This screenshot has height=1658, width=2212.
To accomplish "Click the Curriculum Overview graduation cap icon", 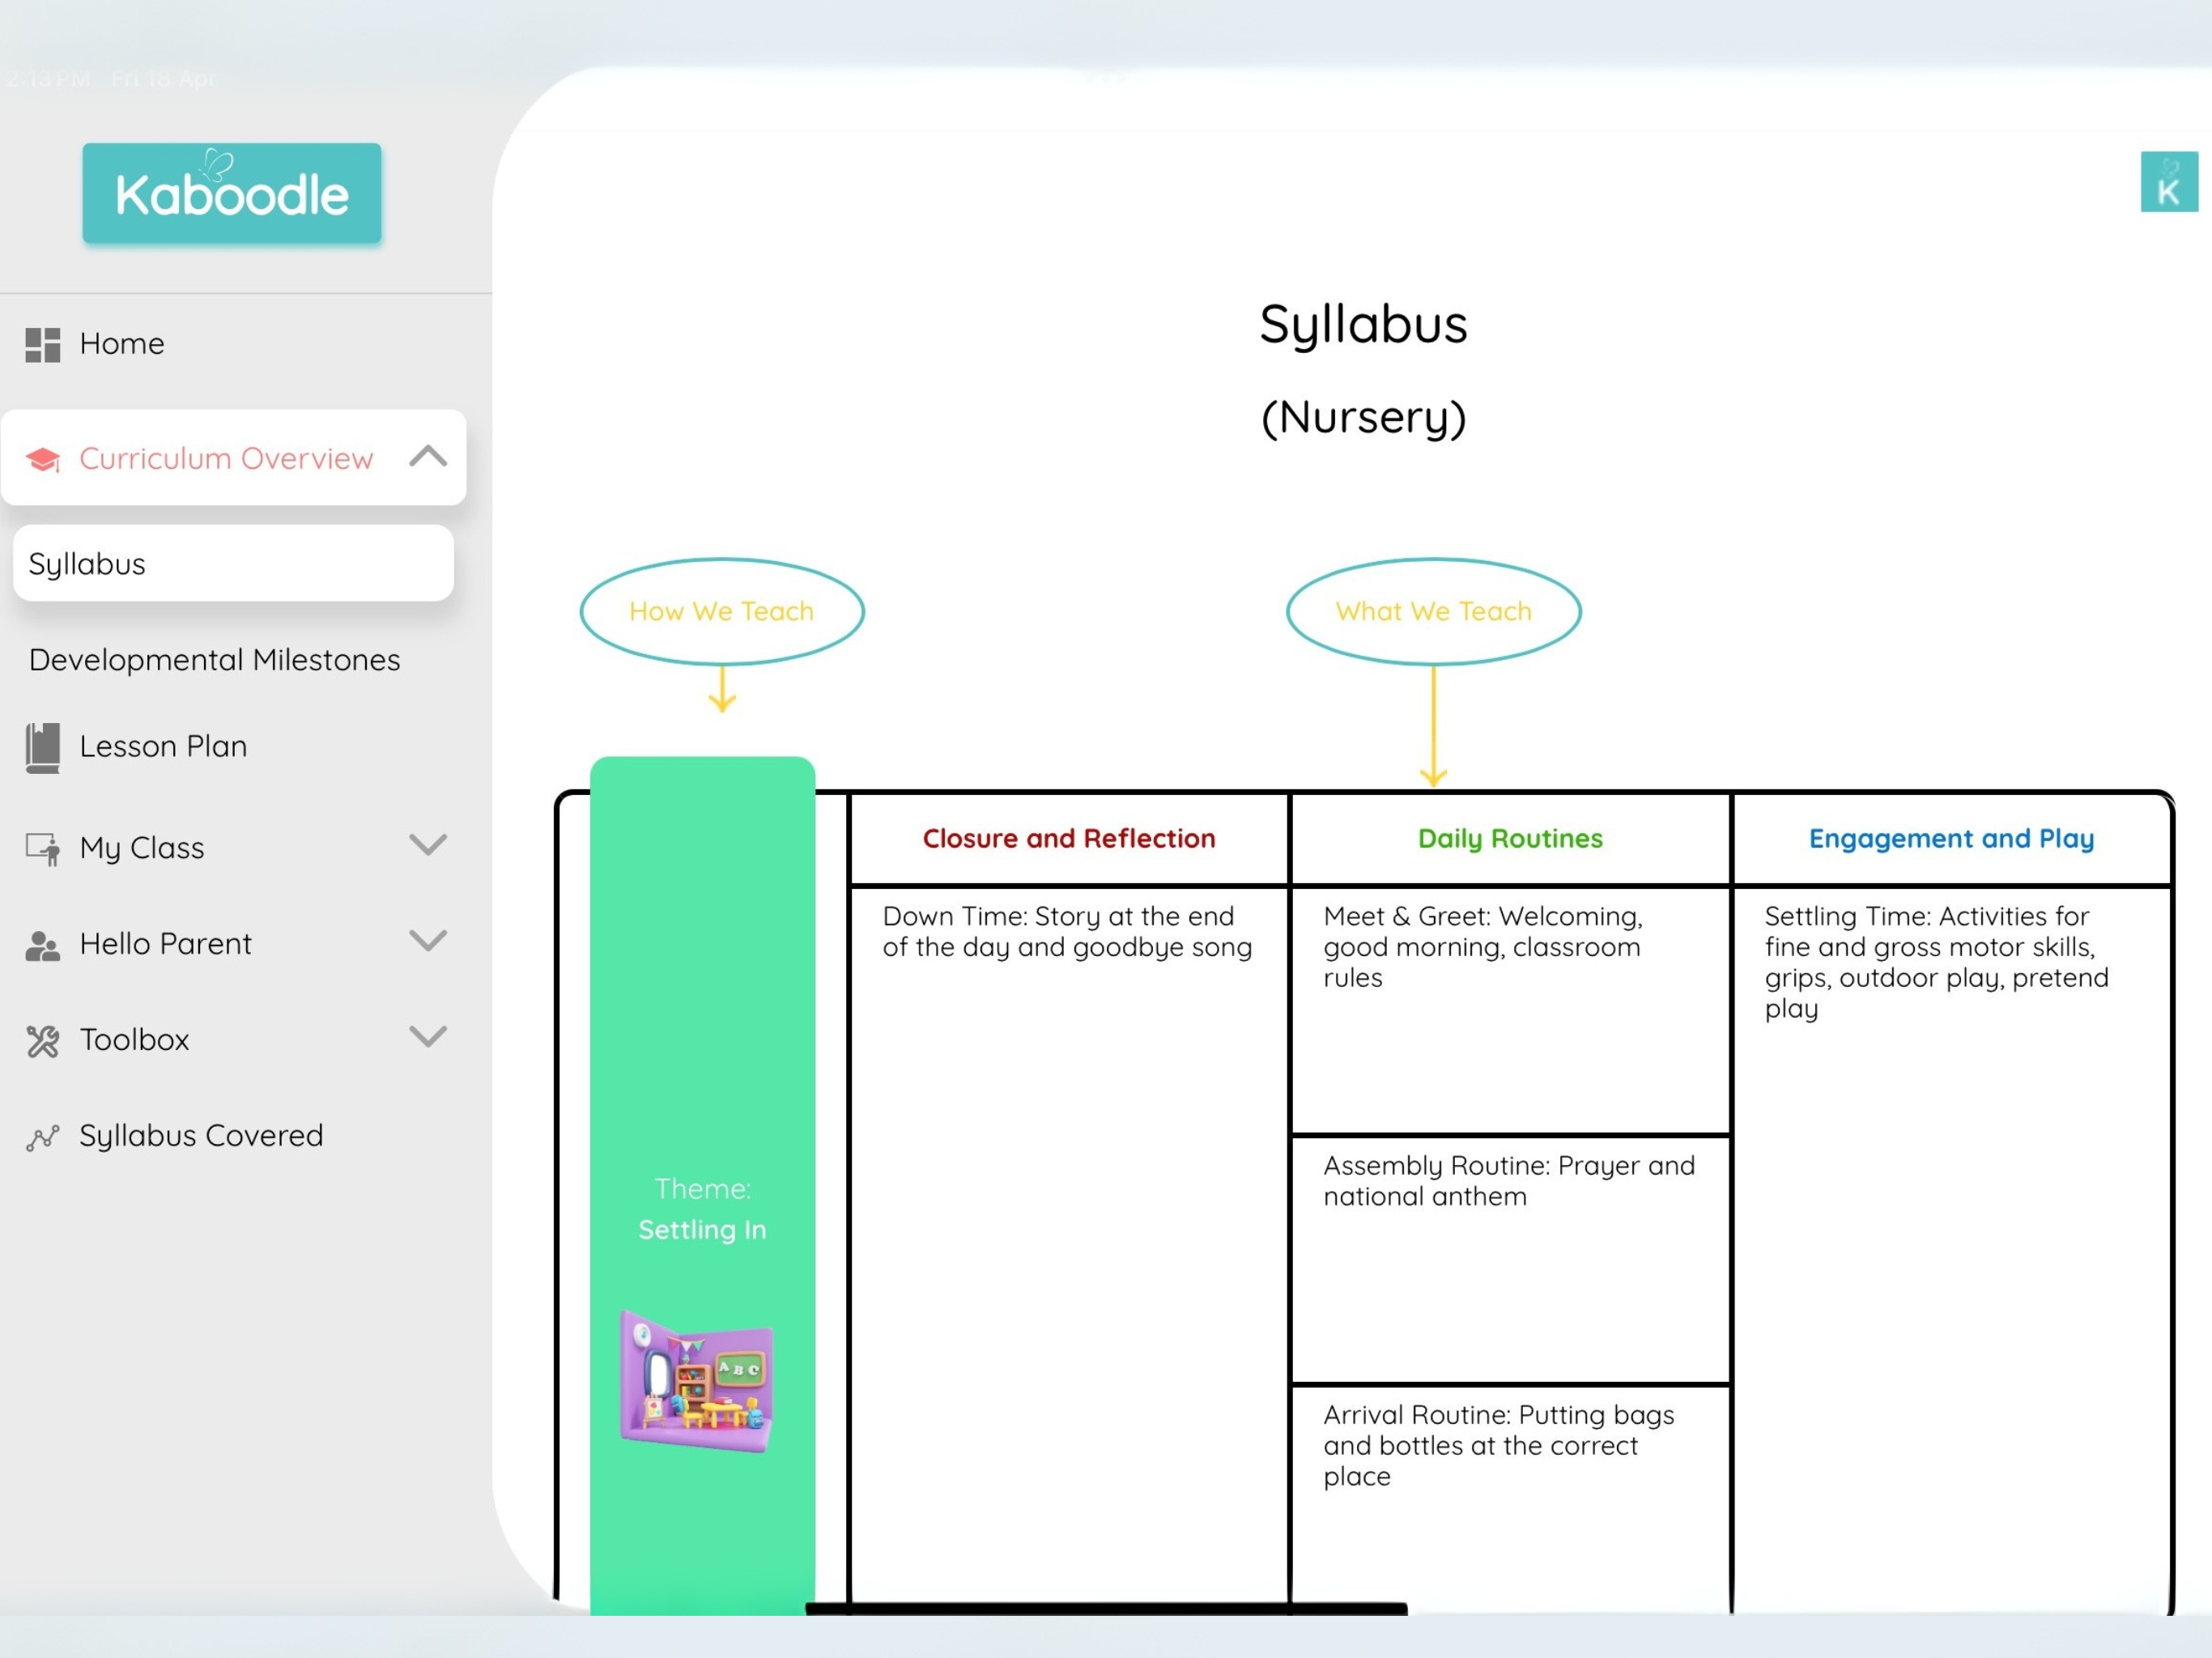I will (x=43, y=459).
